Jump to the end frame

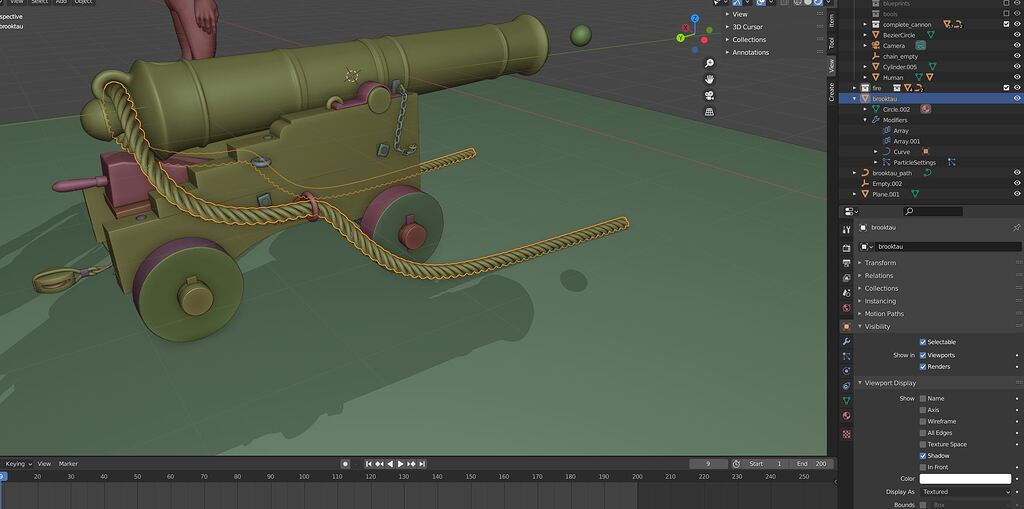(422, 464)
